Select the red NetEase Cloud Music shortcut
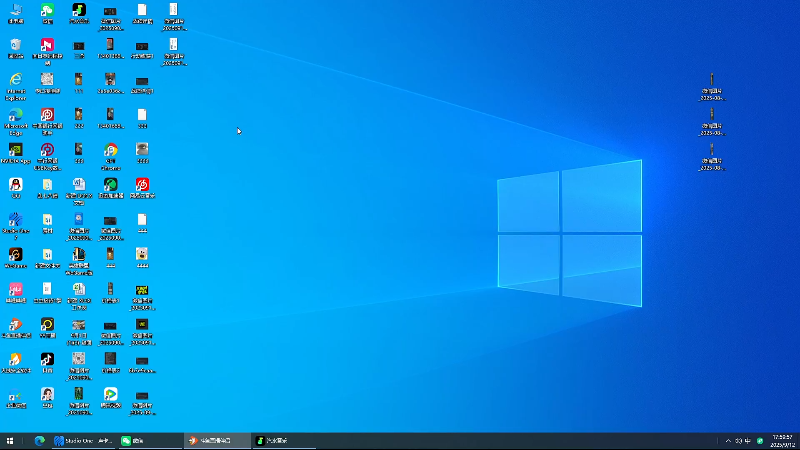 click(142, 188)
